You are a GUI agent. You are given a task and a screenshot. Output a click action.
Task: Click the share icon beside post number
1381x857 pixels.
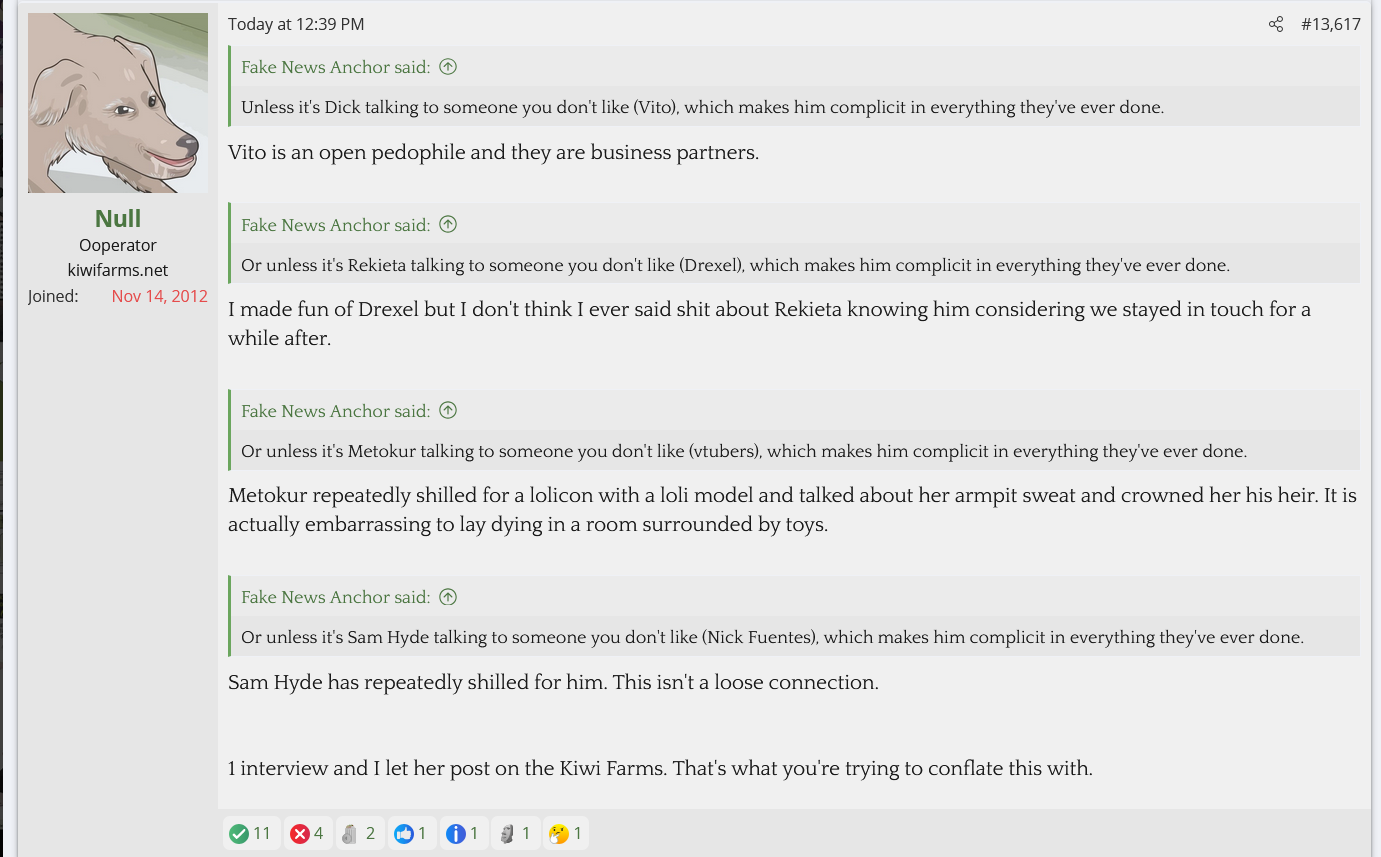pyautogui.click(x=1275, y=24)
